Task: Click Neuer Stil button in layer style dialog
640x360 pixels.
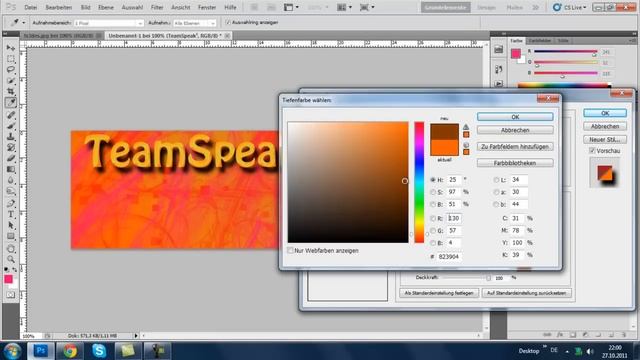Action: pyautogui.click(x=605, y=140)
